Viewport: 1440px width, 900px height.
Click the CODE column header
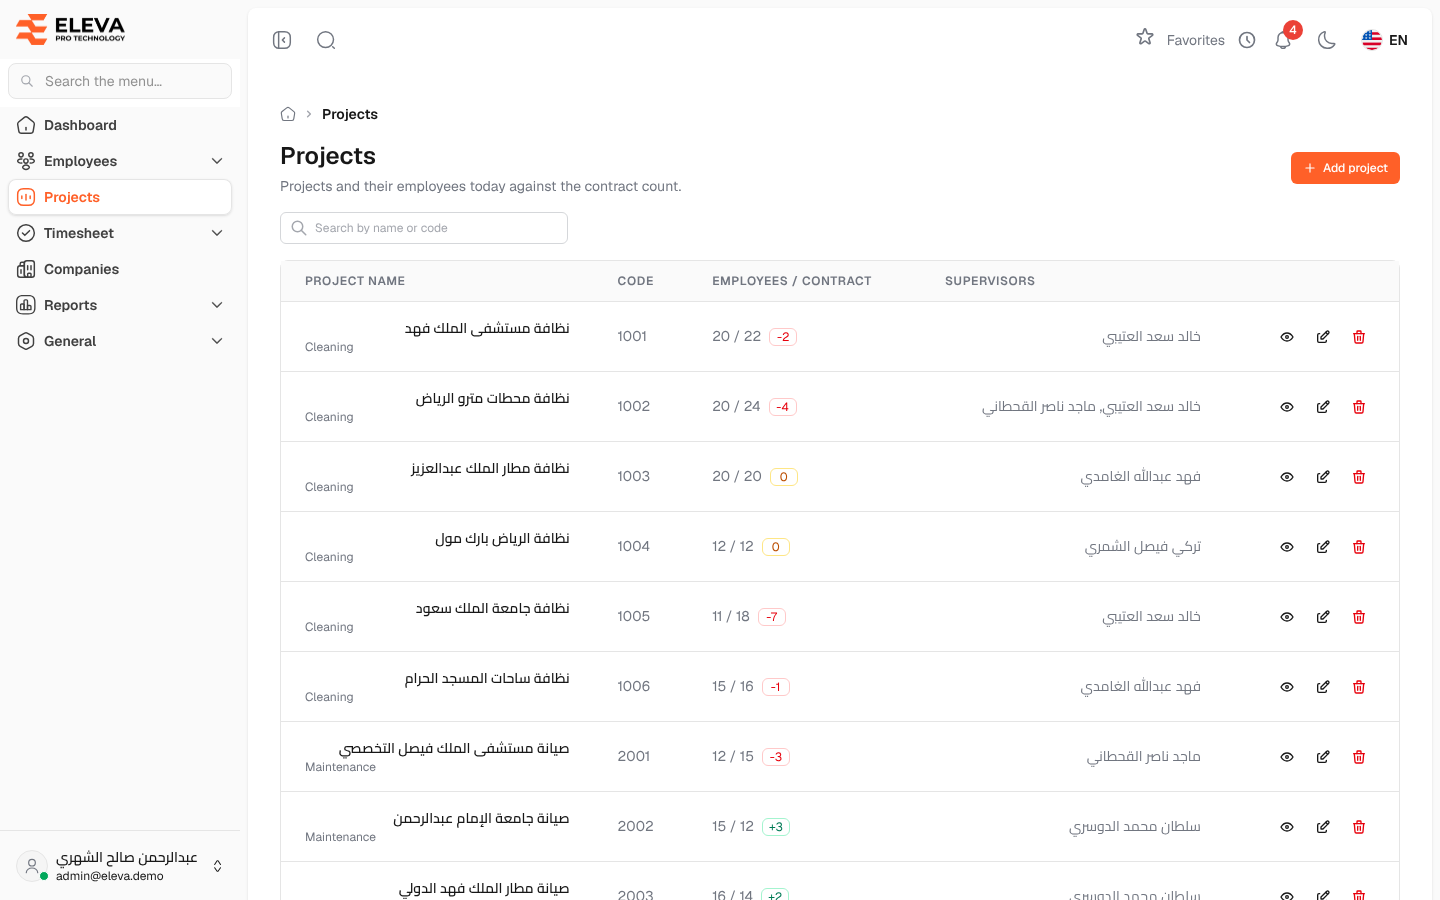635,281
